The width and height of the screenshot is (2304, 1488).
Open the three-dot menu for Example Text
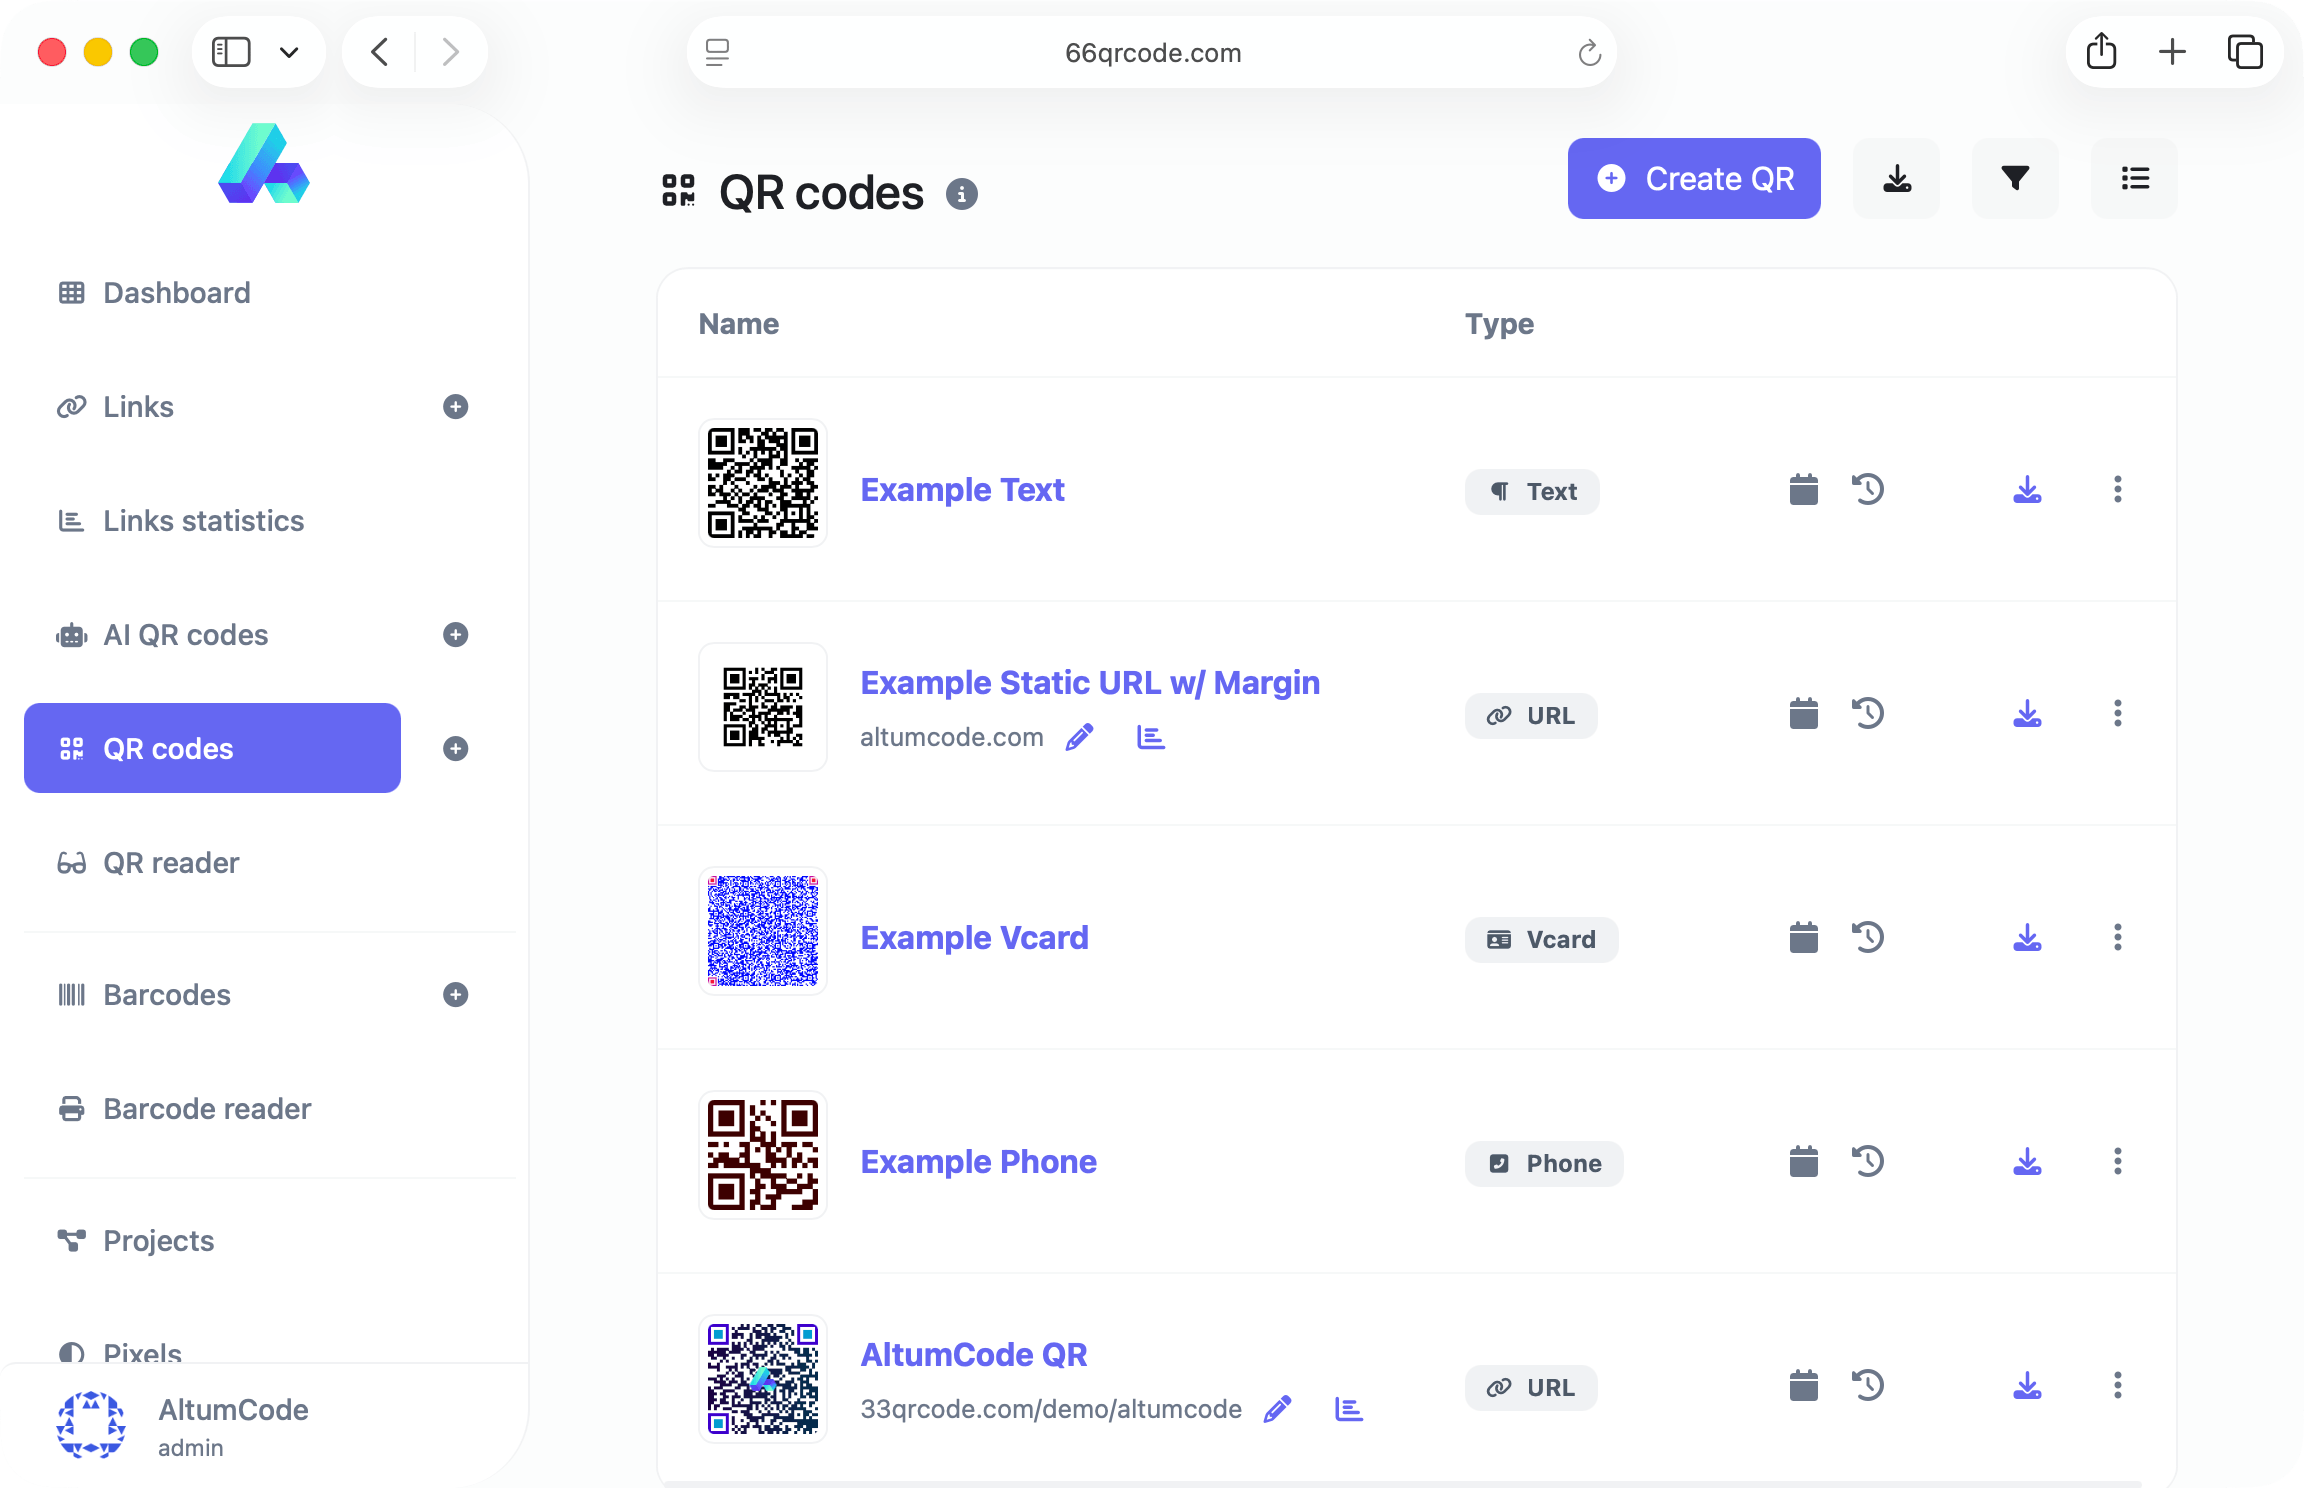[2117, 490]
